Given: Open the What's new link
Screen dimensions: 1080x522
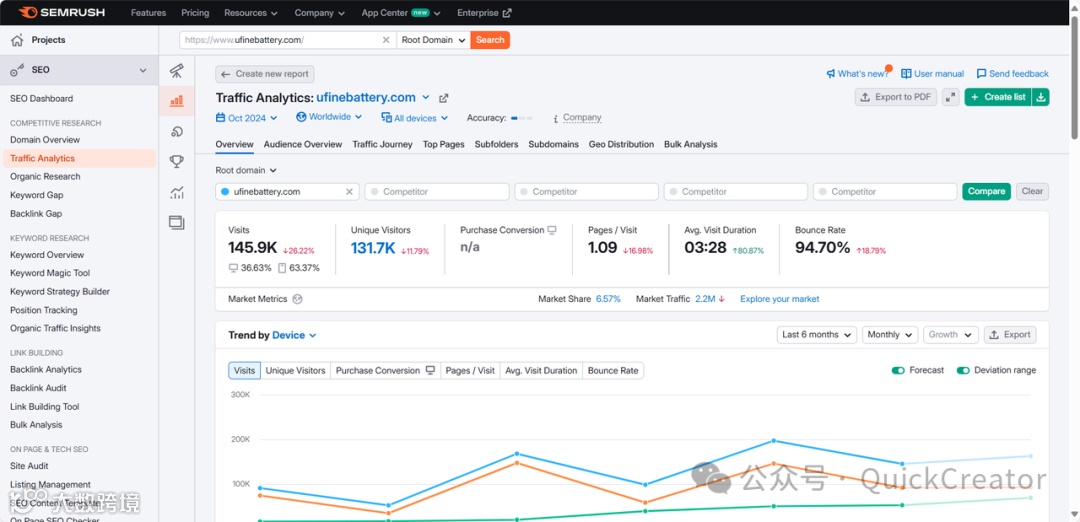Looking at the screenshot, I should pyautogui.click(x=858, y=74).
